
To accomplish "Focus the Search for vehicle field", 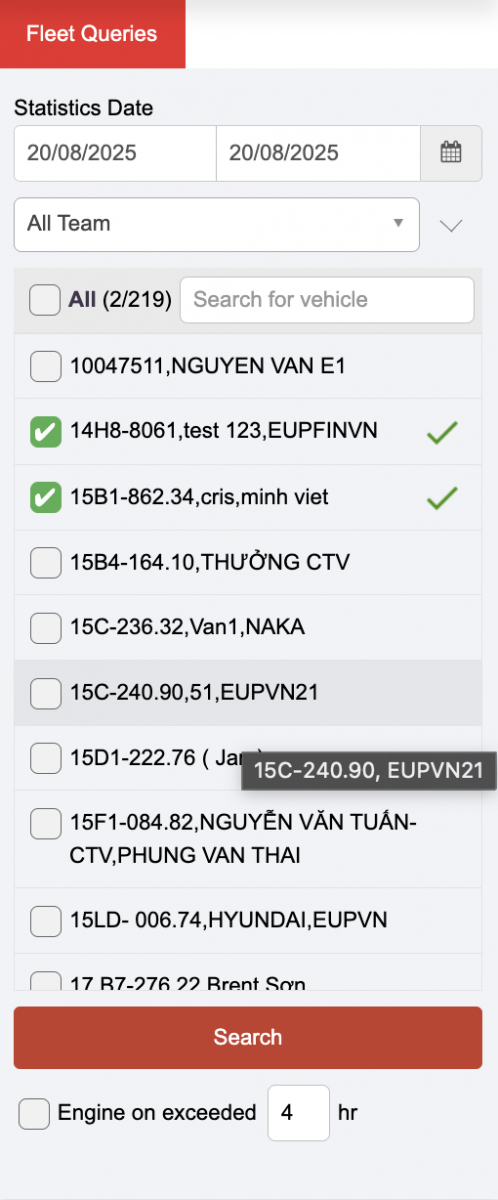I will tap(327, 300).
